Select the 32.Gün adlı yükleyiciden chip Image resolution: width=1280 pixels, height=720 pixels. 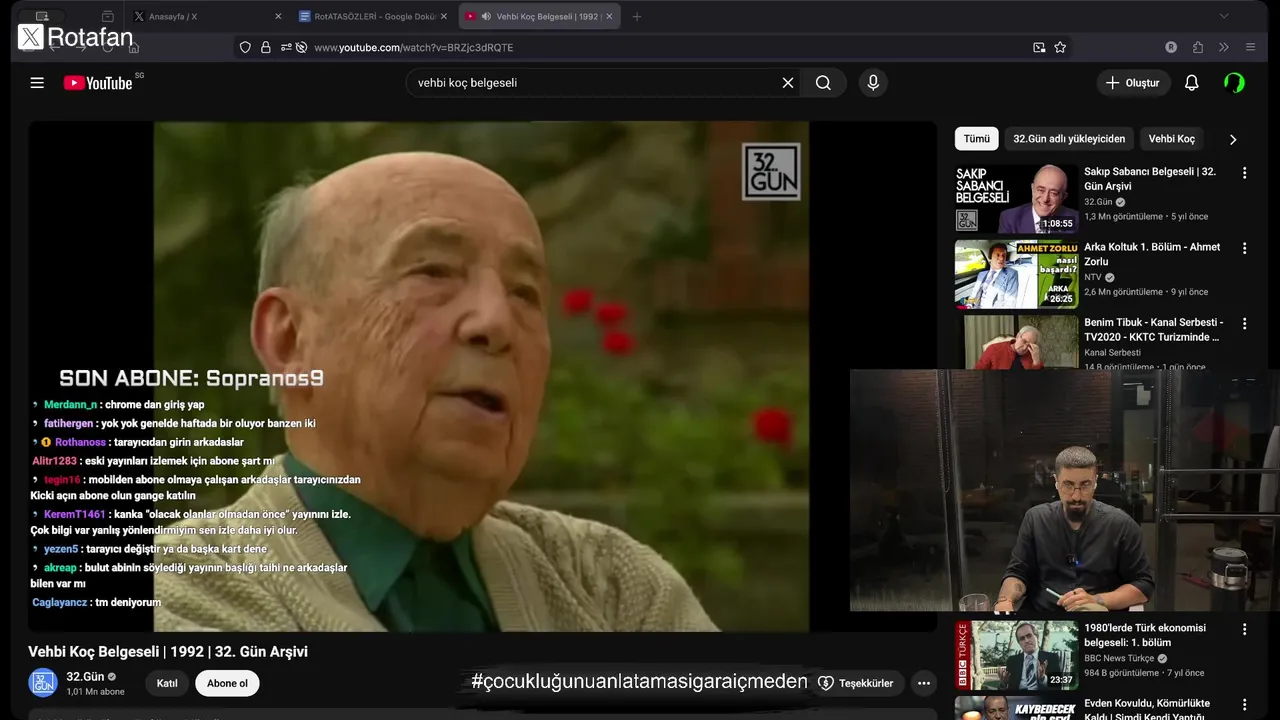1069,139
